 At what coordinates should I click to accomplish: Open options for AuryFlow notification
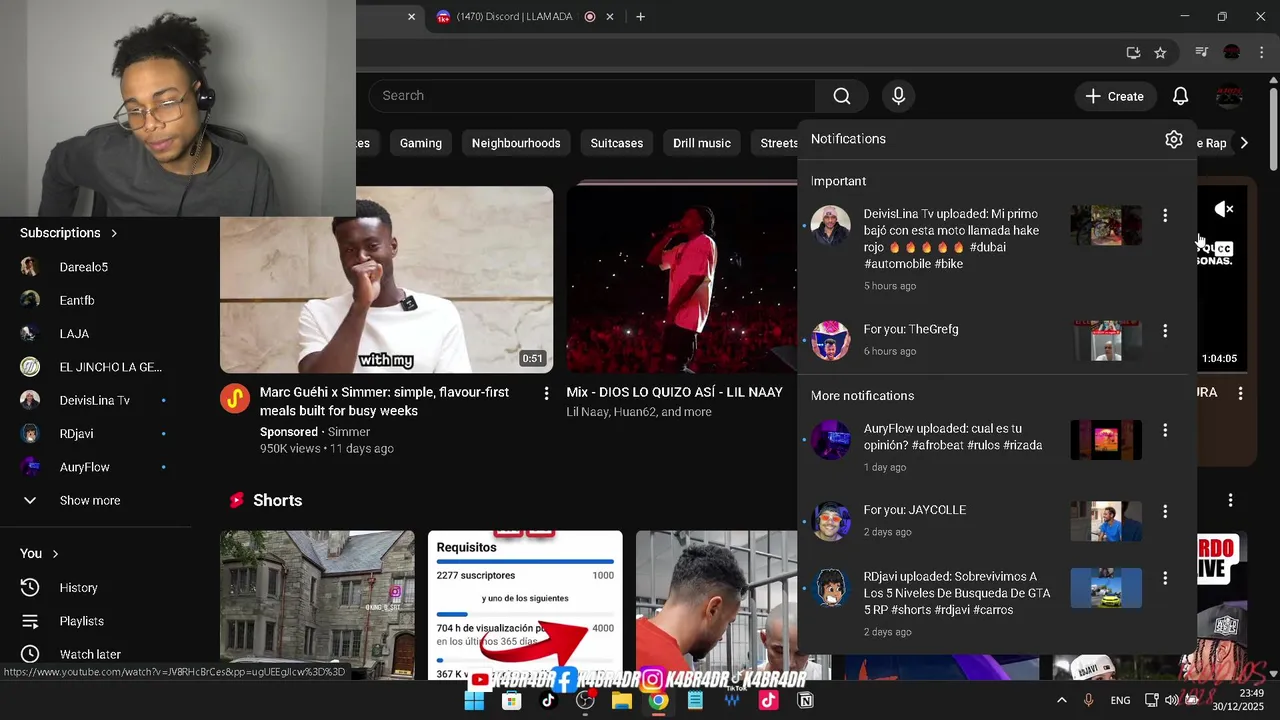tap(1165, 430)
